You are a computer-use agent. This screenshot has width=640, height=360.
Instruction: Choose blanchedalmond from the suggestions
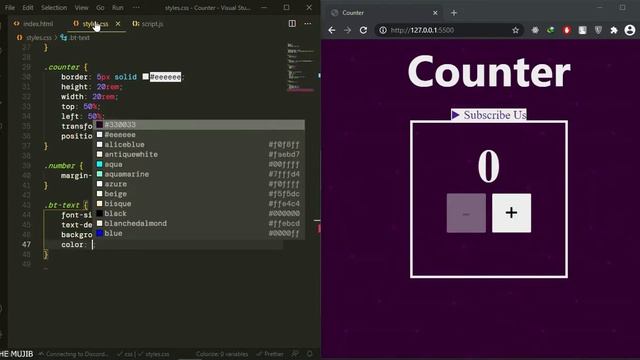pyautogui.click(x=200, y=223)
